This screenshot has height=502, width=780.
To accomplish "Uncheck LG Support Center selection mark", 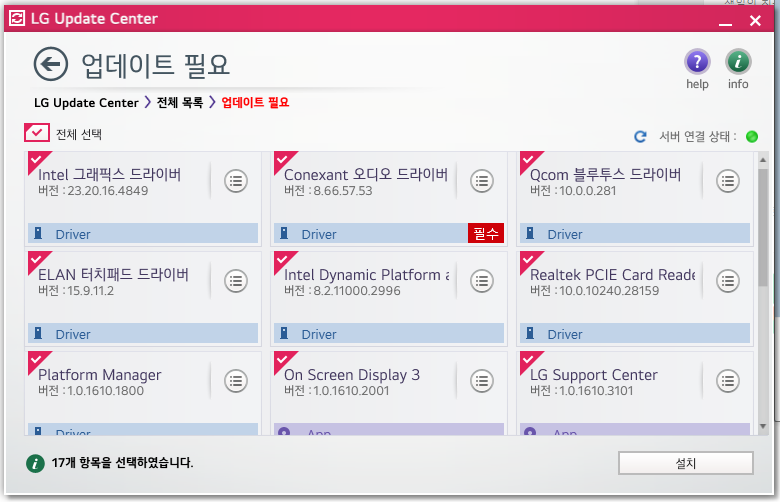I will point(529,360).
